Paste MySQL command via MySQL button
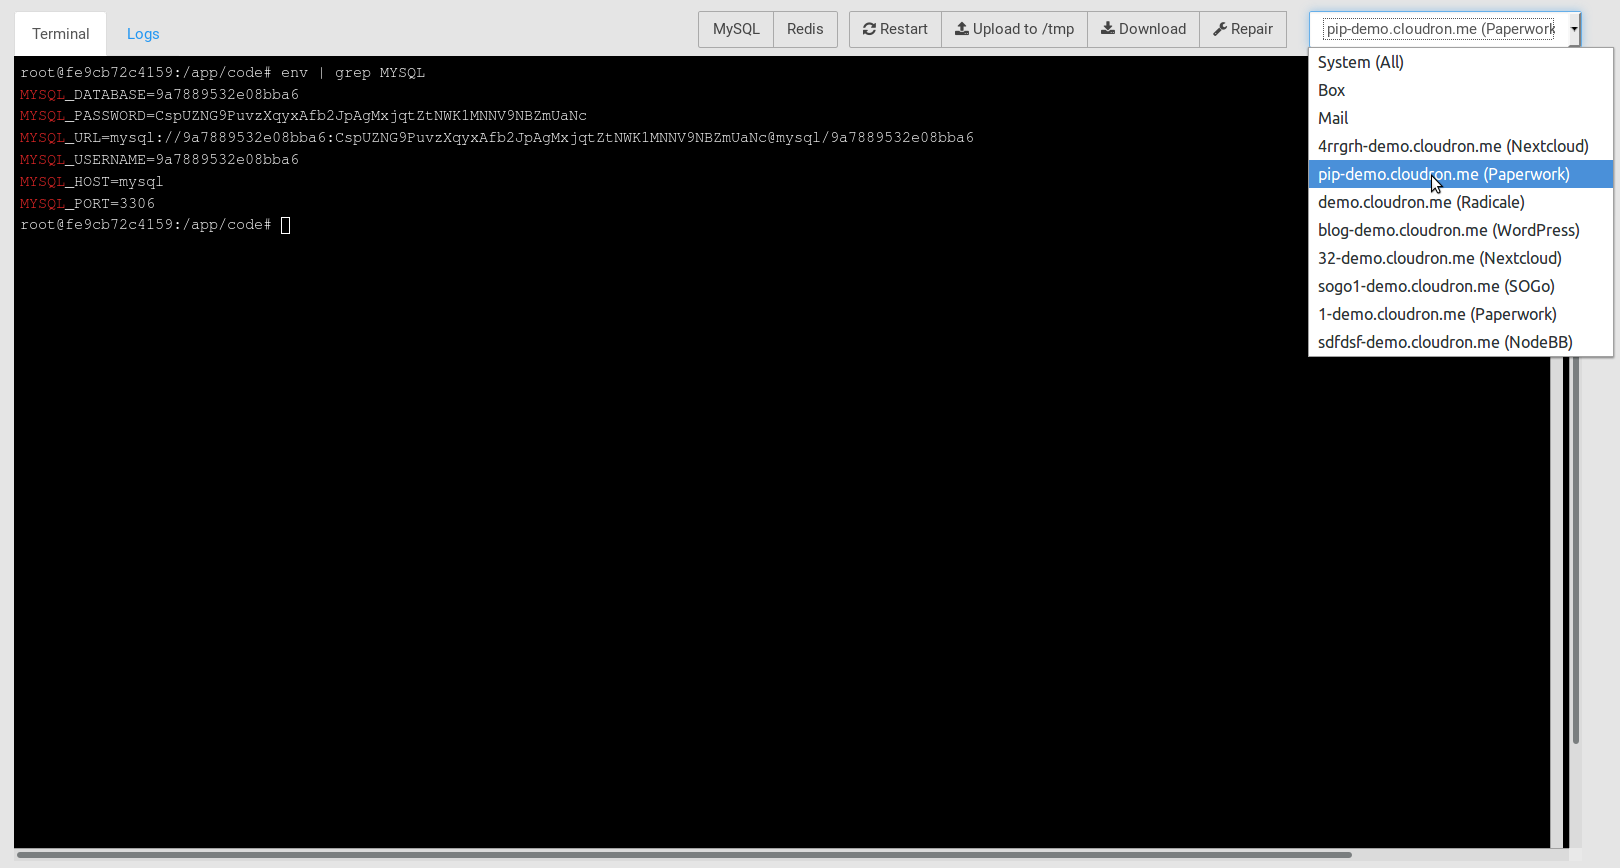Viewport: 1620px width, 868px height. (736, 29)
